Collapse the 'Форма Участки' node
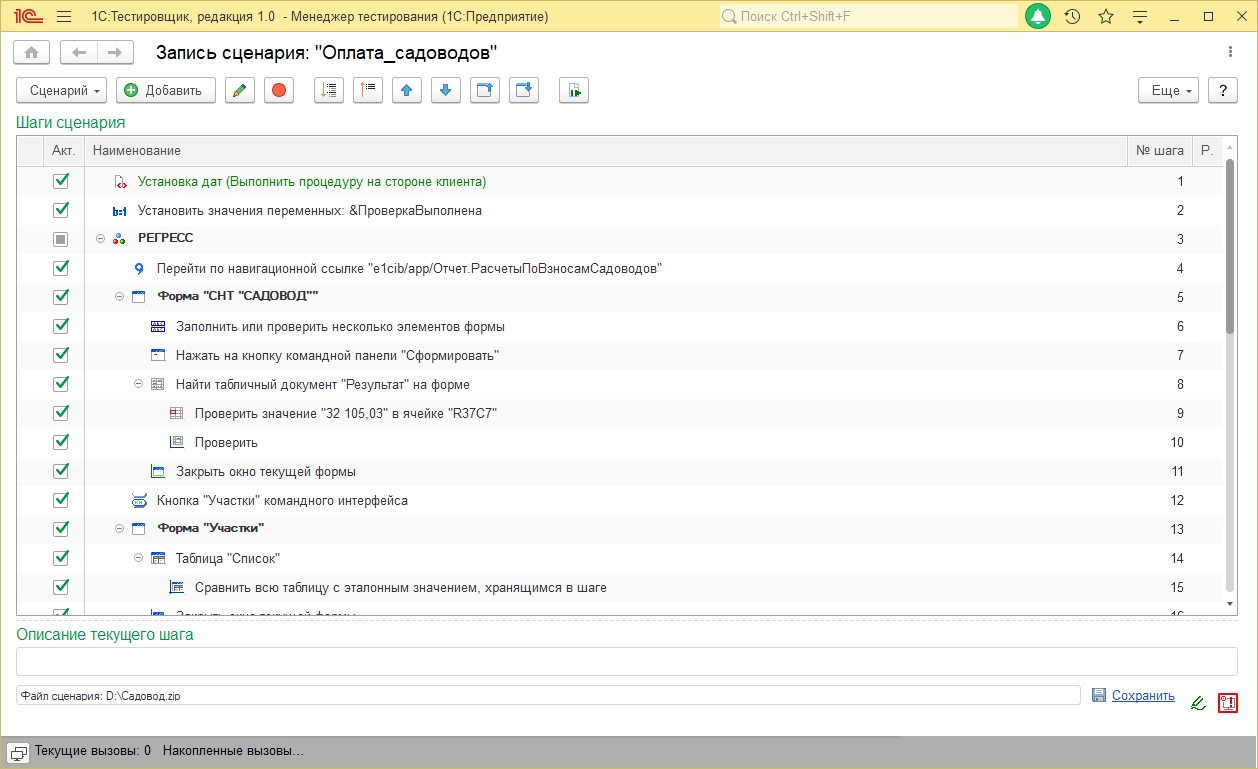The image size is (1258, 769). tap(120, 529)
